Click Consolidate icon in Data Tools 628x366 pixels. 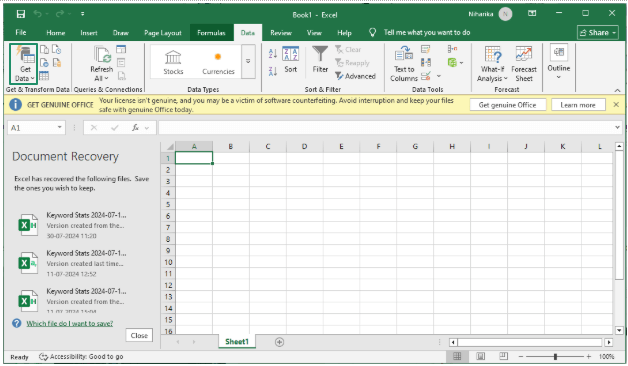coord(452,49)
